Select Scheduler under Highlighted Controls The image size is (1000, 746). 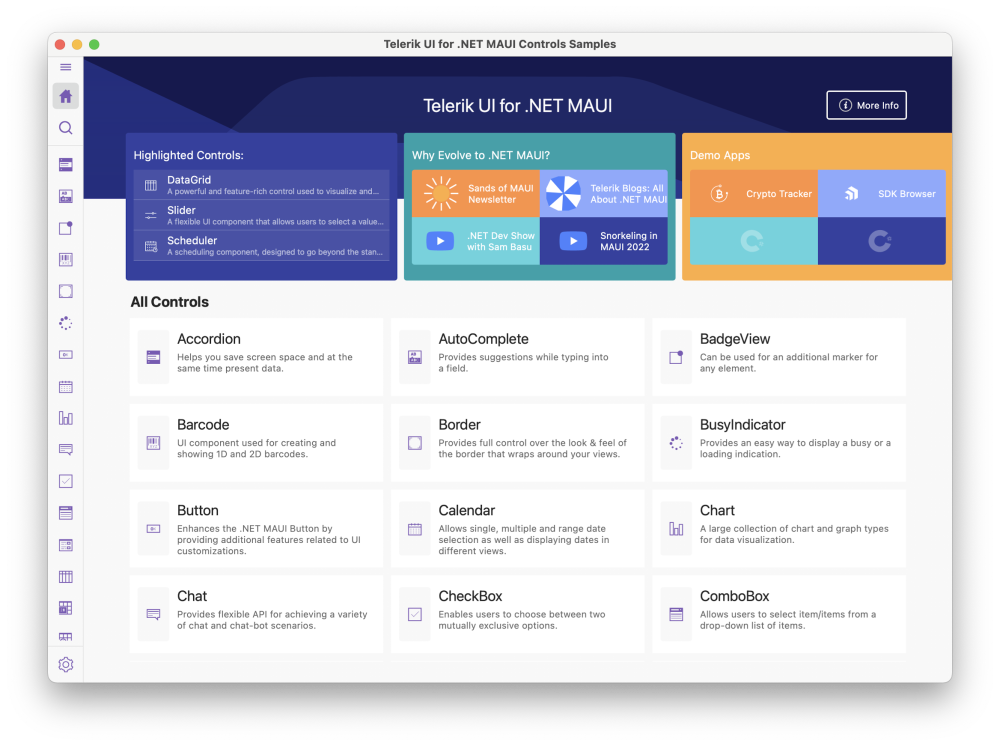click(262, 246)
